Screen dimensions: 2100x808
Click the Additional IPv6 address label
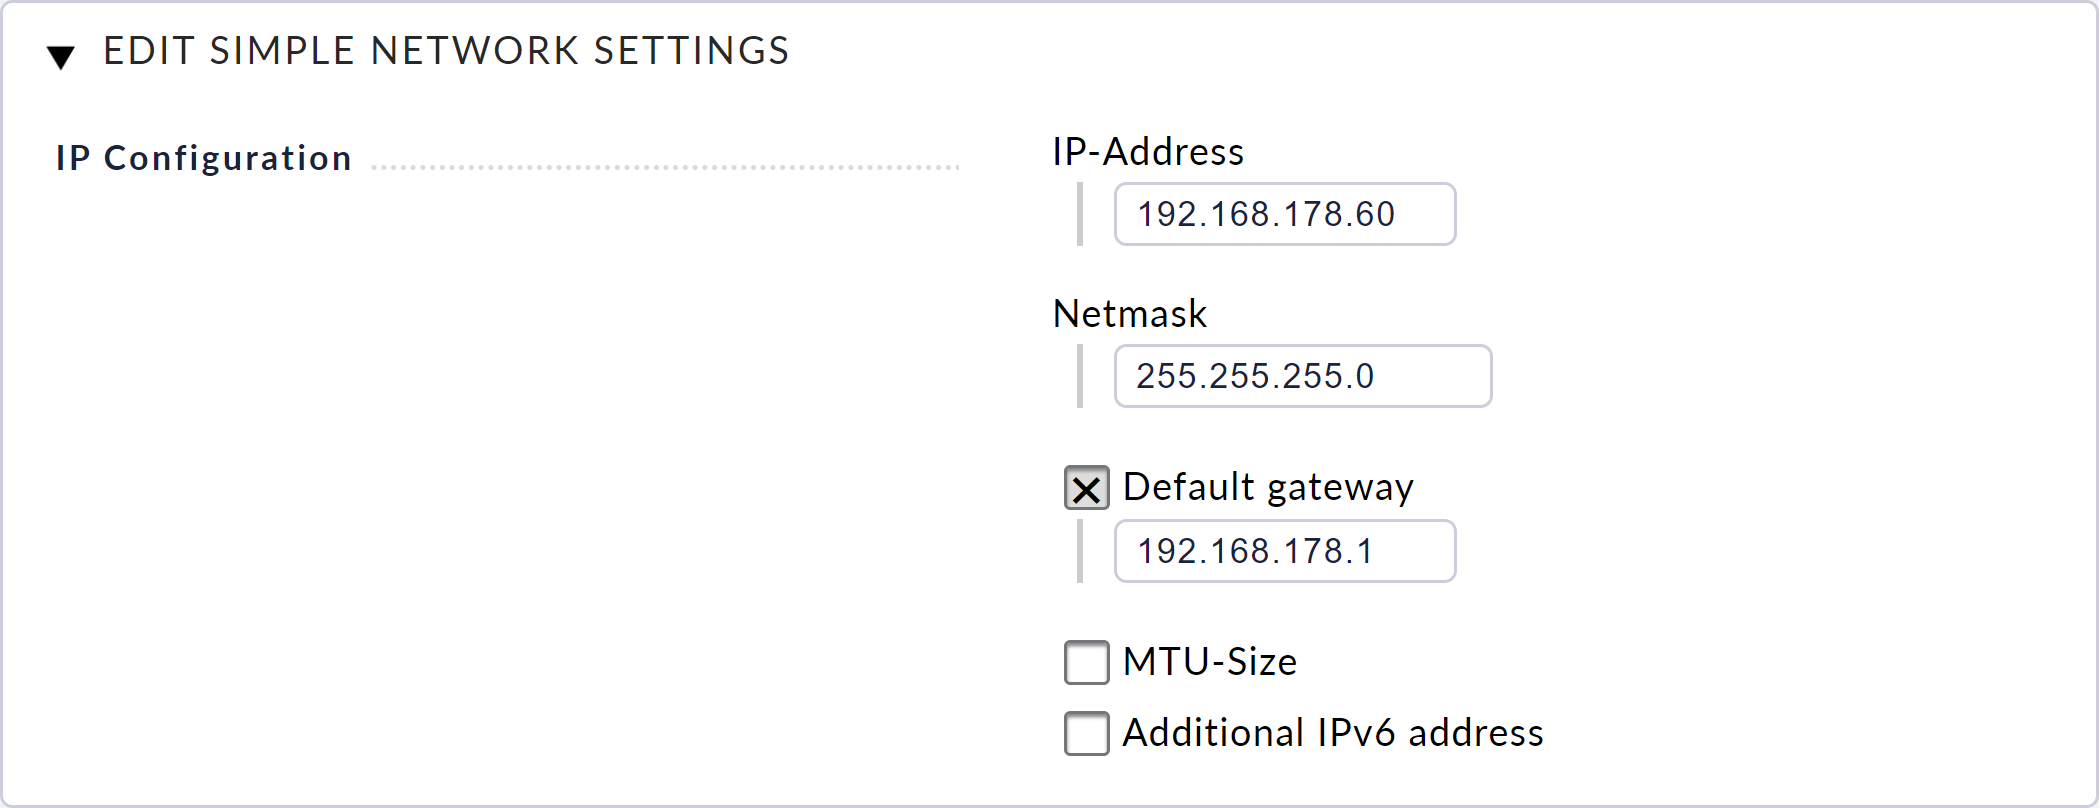click(1333, 732)
